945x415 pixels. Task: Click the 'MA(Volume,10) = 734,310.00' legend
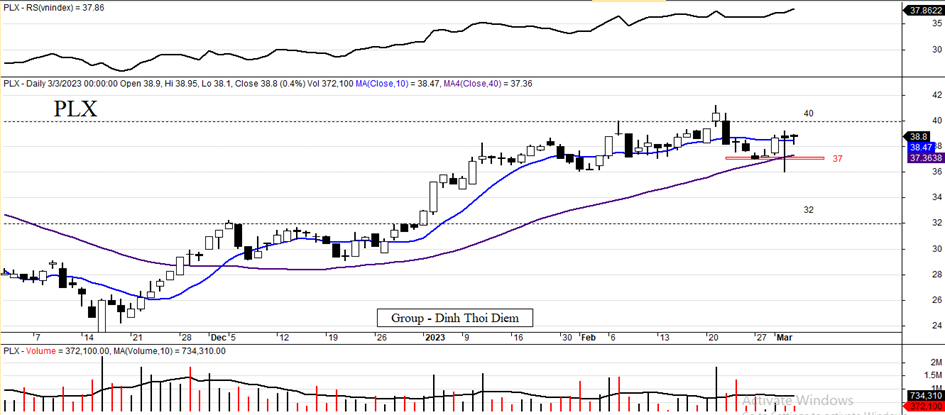[x=168, y=351]
